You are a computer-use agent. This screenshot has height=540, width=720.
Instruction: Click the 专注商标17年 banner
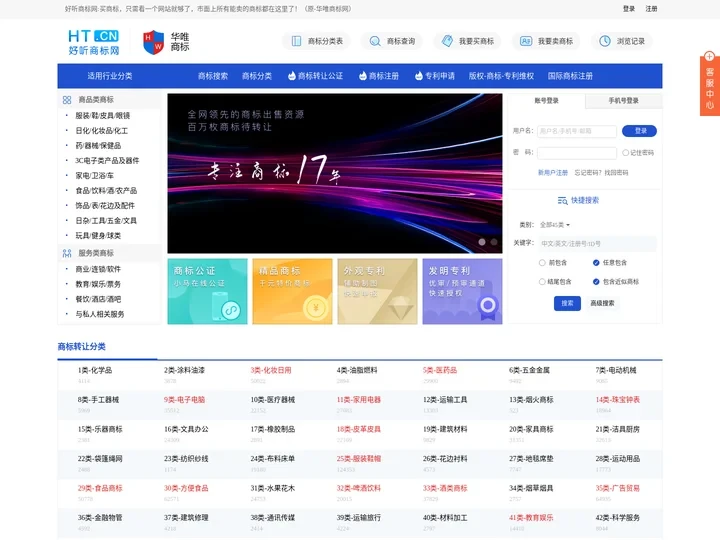tap(335, 173)
